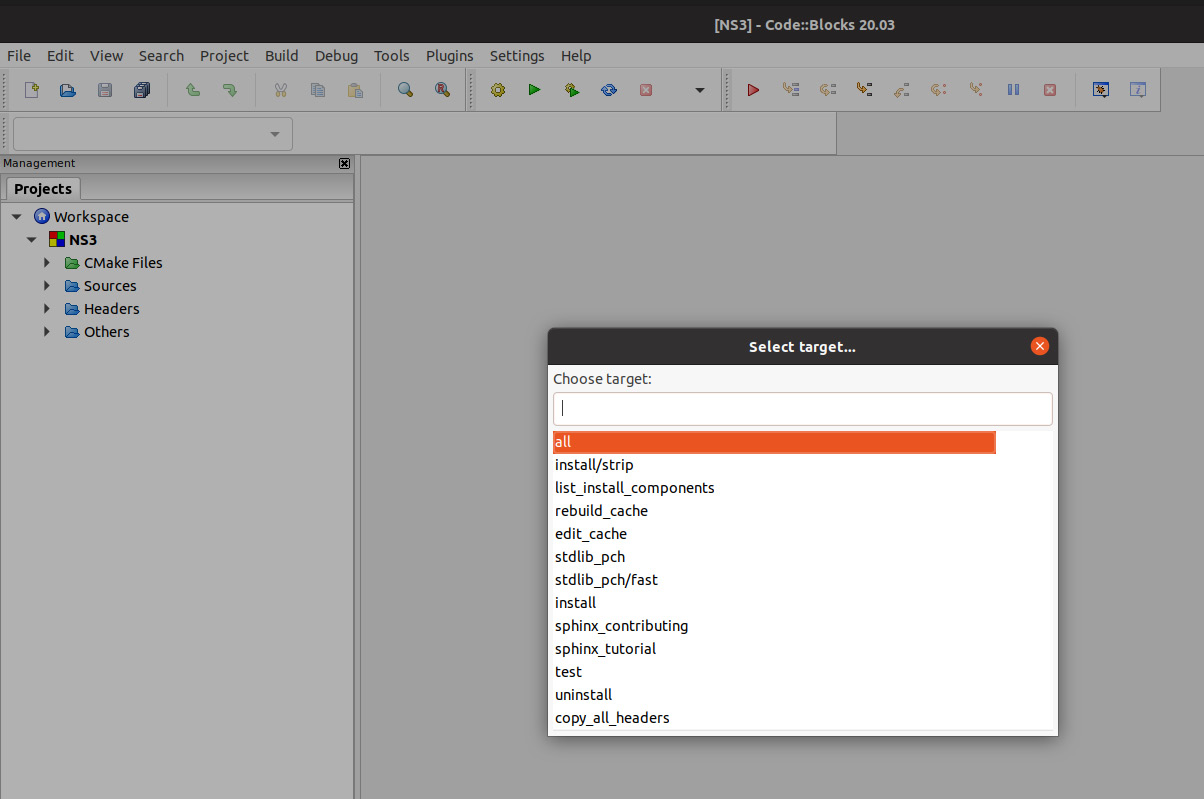Screen dimensions: 1204x799
Task: Focus the Choose target text field
Action: (x=803, y=408)
